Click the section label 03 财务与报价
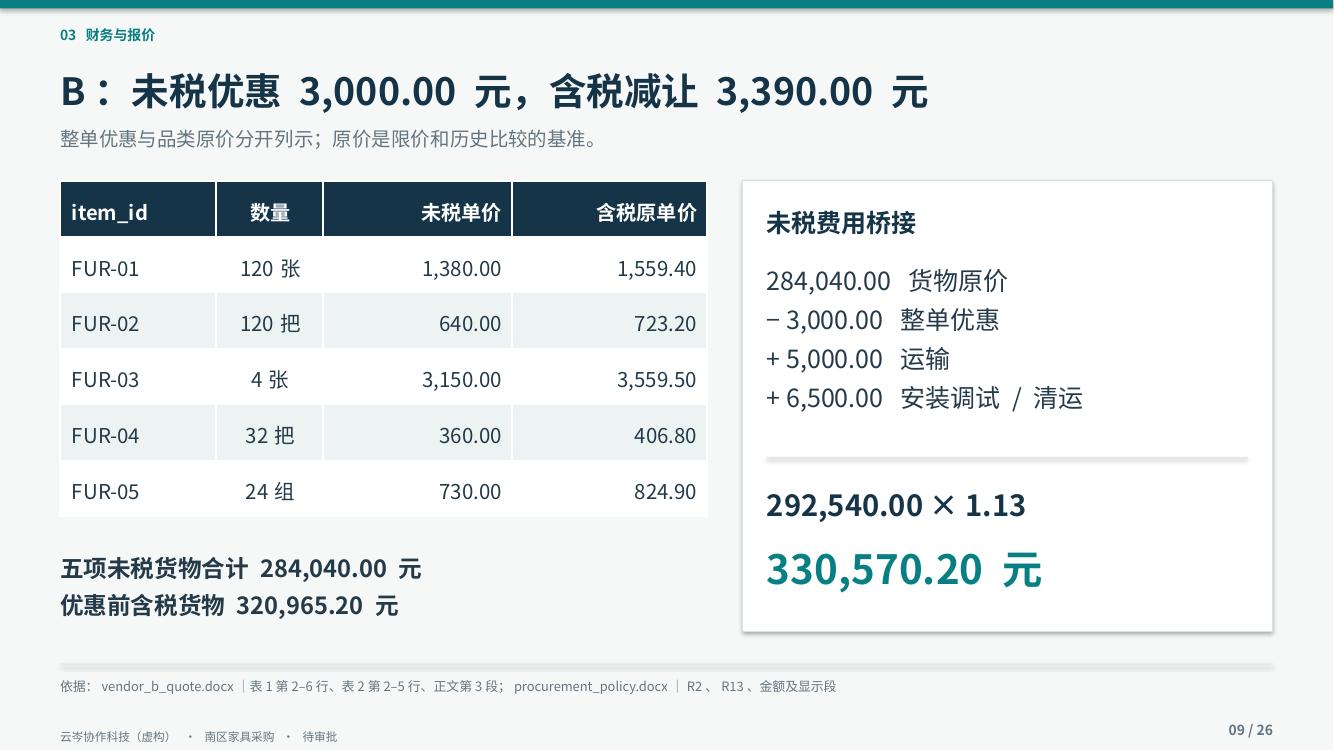Viewport: 1334px width, 750px height. (107, 35)
